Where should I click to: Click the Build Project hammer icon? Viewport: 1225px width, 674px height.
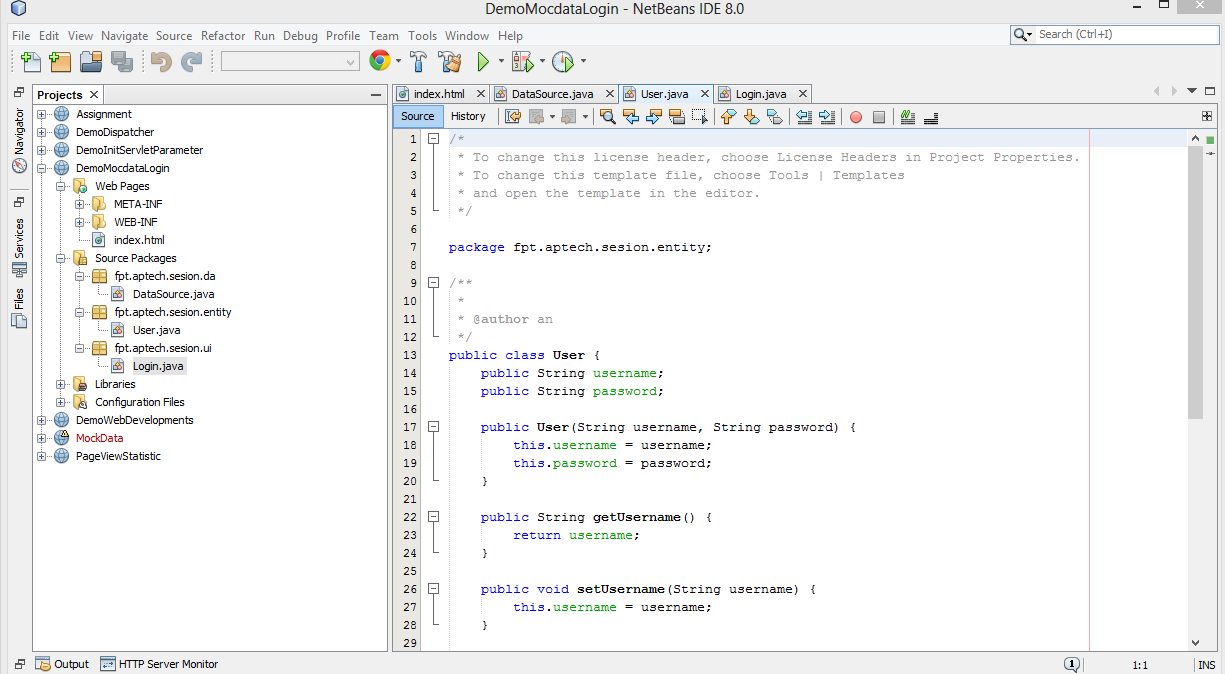pos(418,62)
